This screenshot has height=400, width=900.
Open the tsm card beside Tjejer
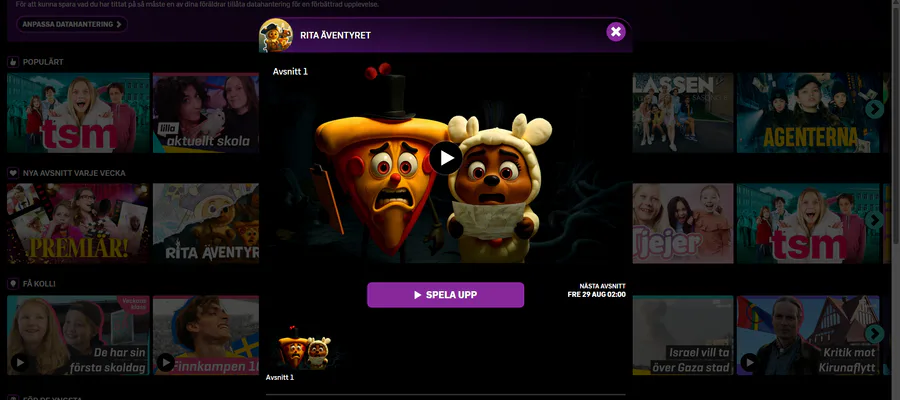[808, 223]
